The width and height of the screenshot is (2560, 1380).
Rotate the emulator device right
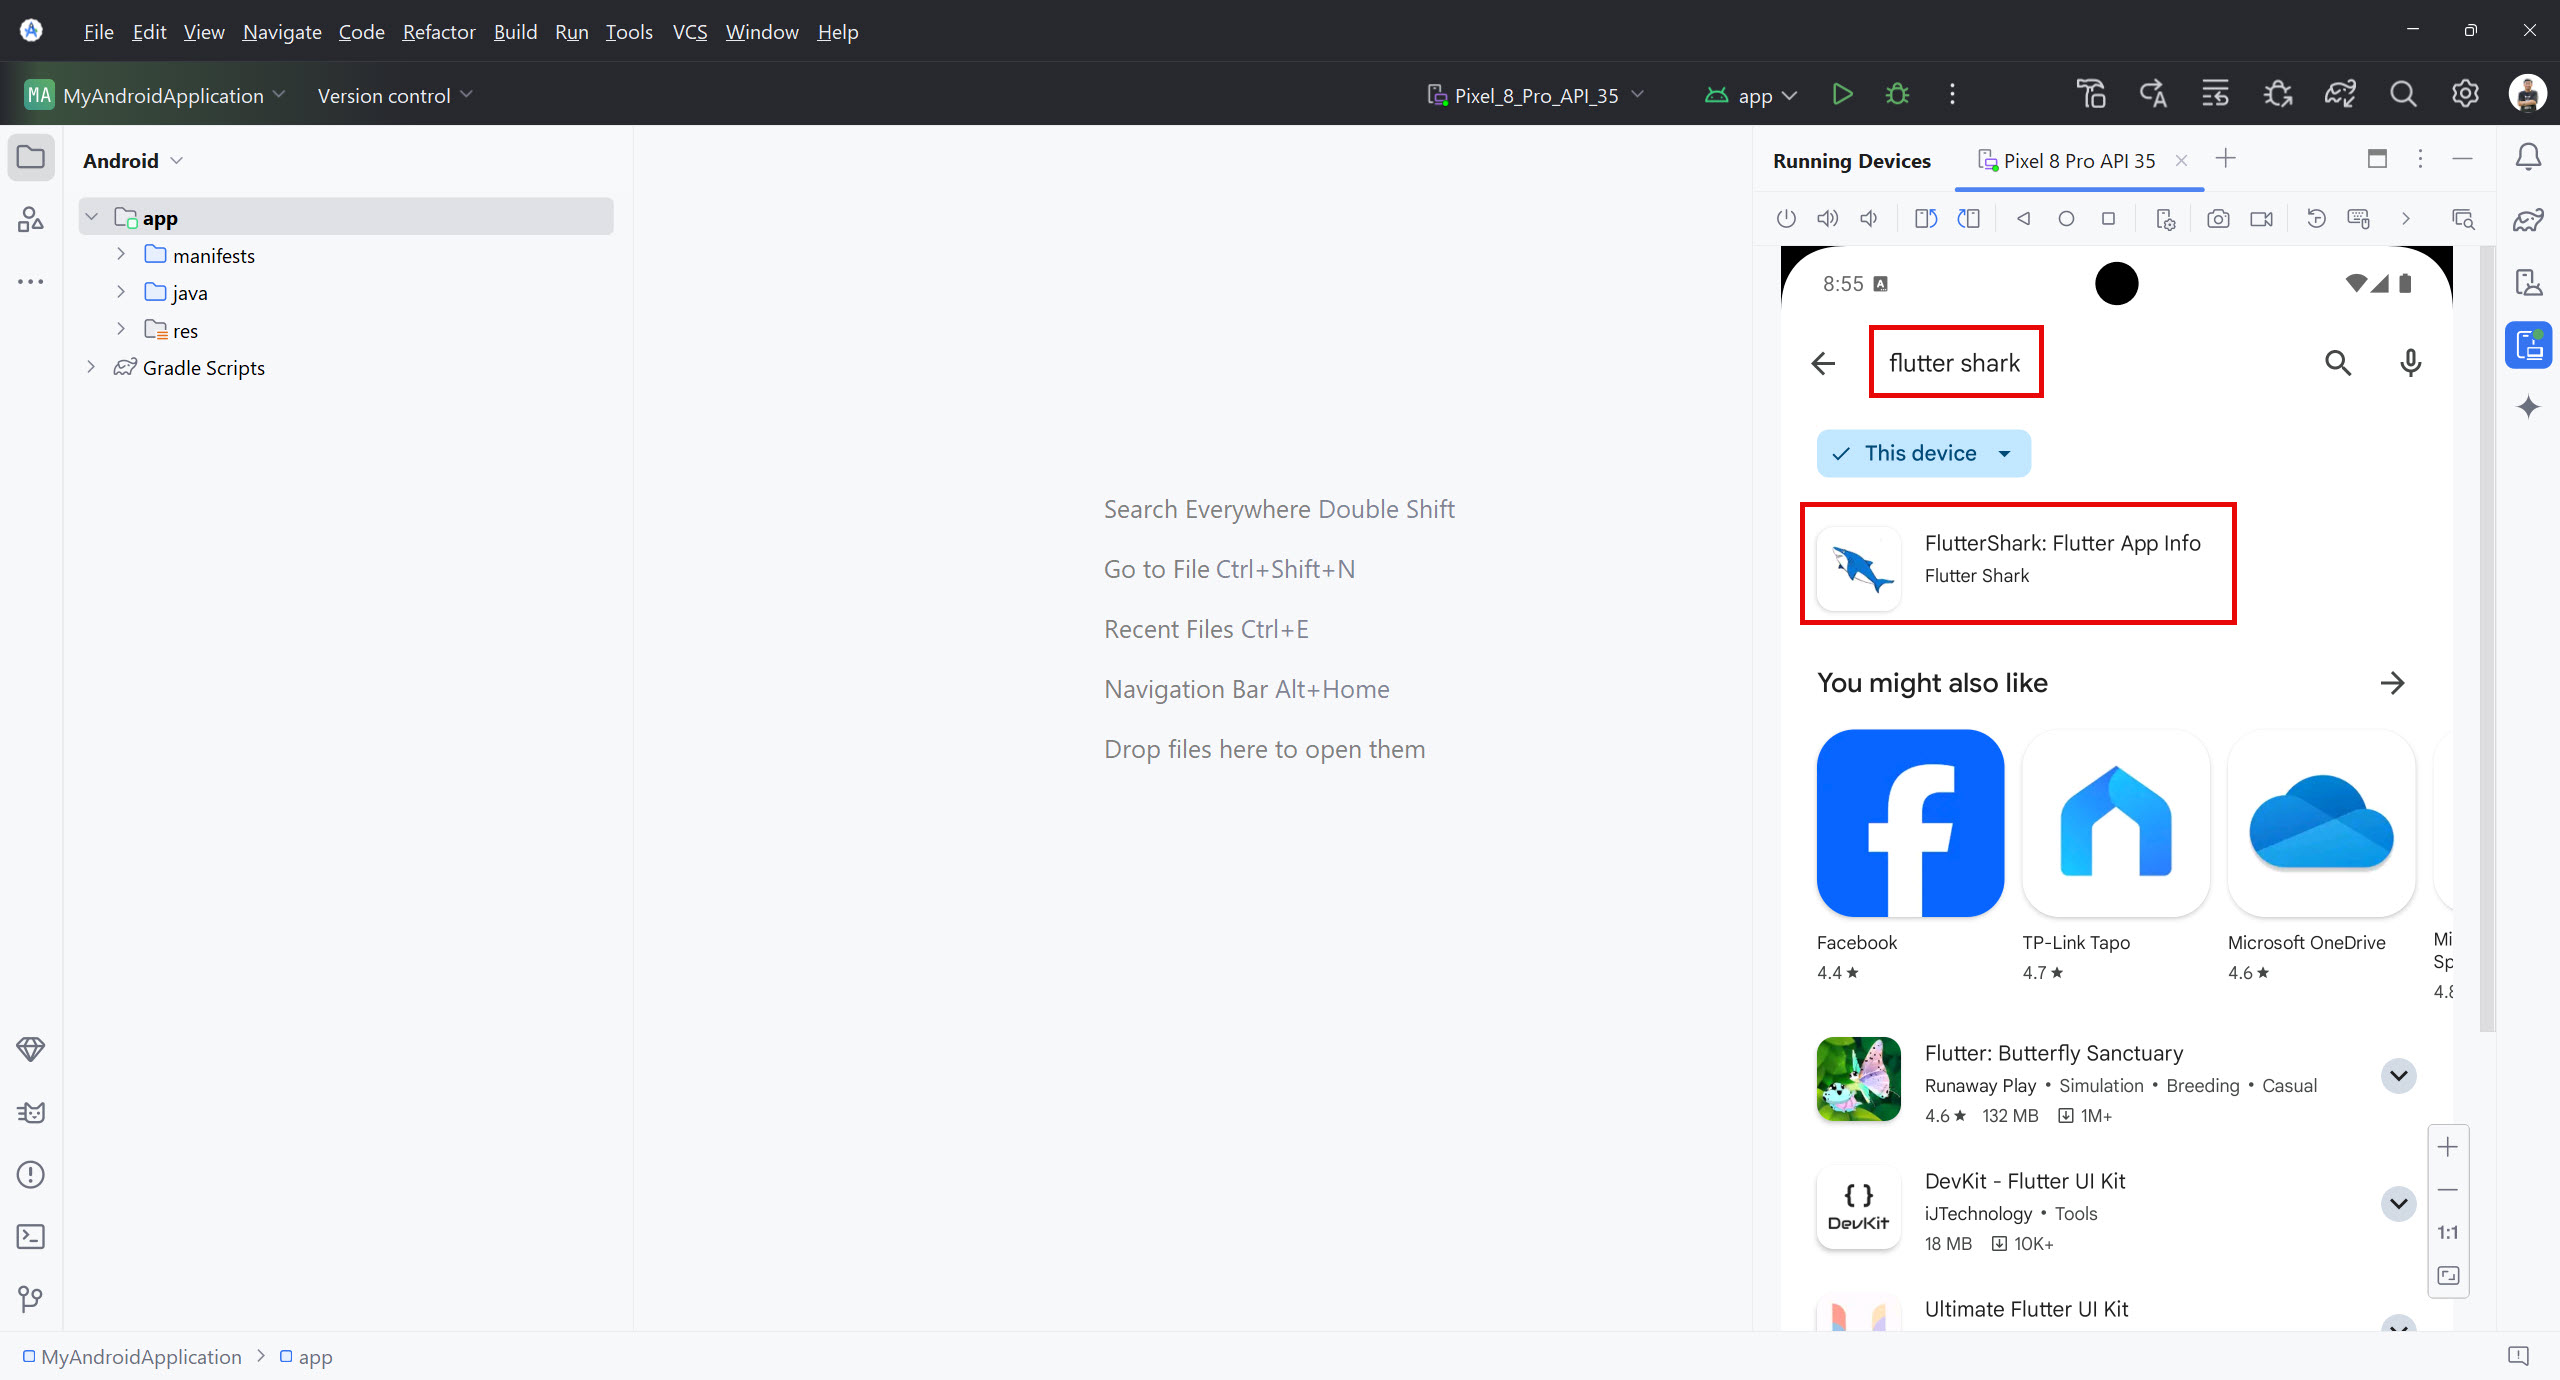click(x=1968, y=219)
